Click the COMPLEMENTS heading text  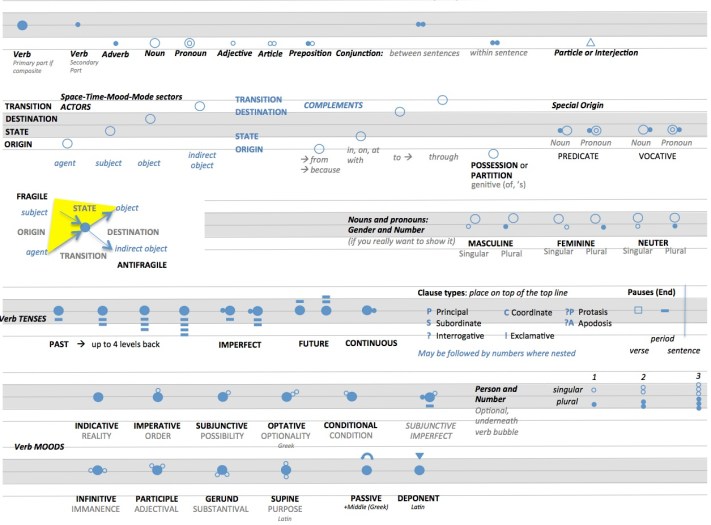[333, 105]
